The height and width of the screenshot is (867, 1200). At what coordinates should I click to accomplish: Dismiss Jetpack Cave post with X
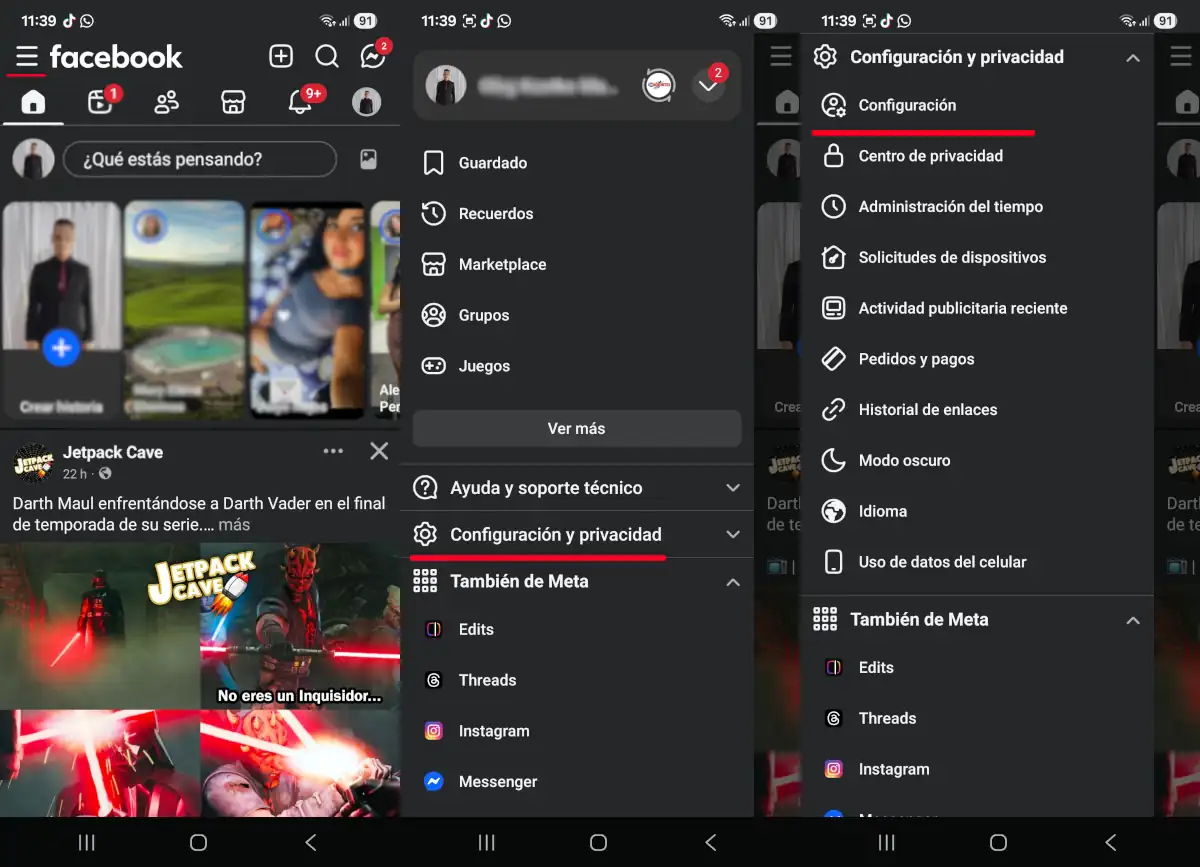click(379, 452)
